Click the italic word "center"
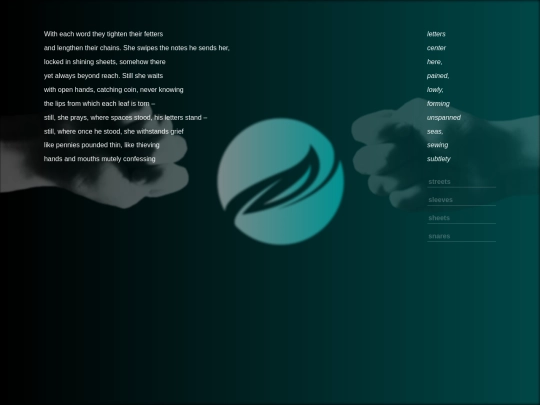This screenshot has height=405, width=540. pyautogui.click(x=436, y=48)
